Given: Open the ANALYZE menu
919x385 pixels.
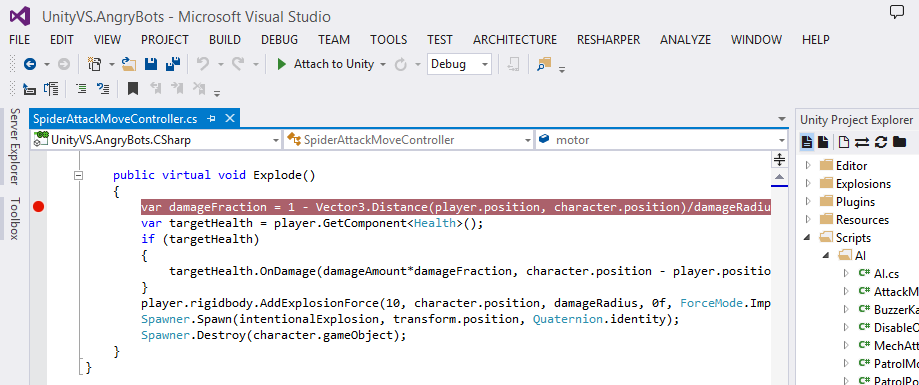Looking at the screenshot, I should 685,40.
